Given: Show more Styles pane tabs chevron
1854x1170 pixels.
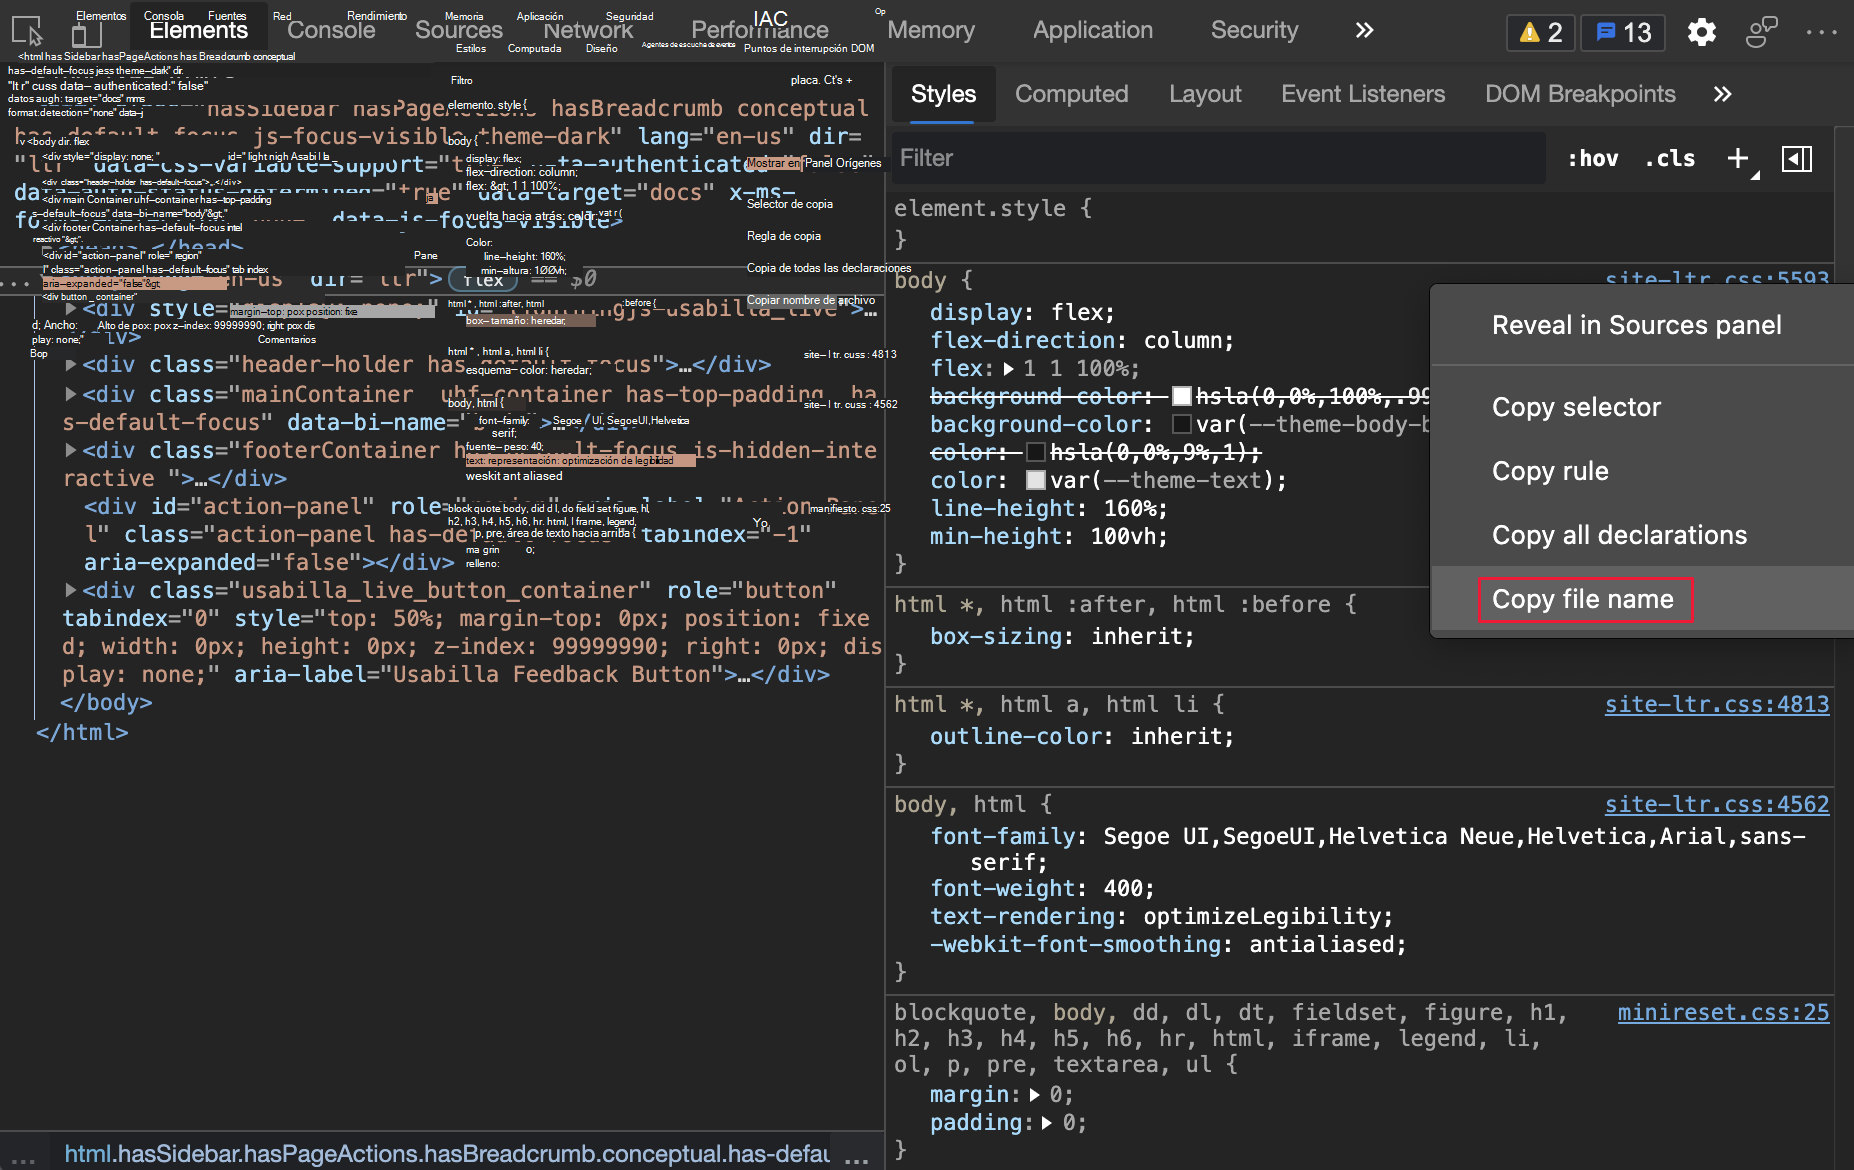Looking at the screenshot, I should coord(1722,94).
